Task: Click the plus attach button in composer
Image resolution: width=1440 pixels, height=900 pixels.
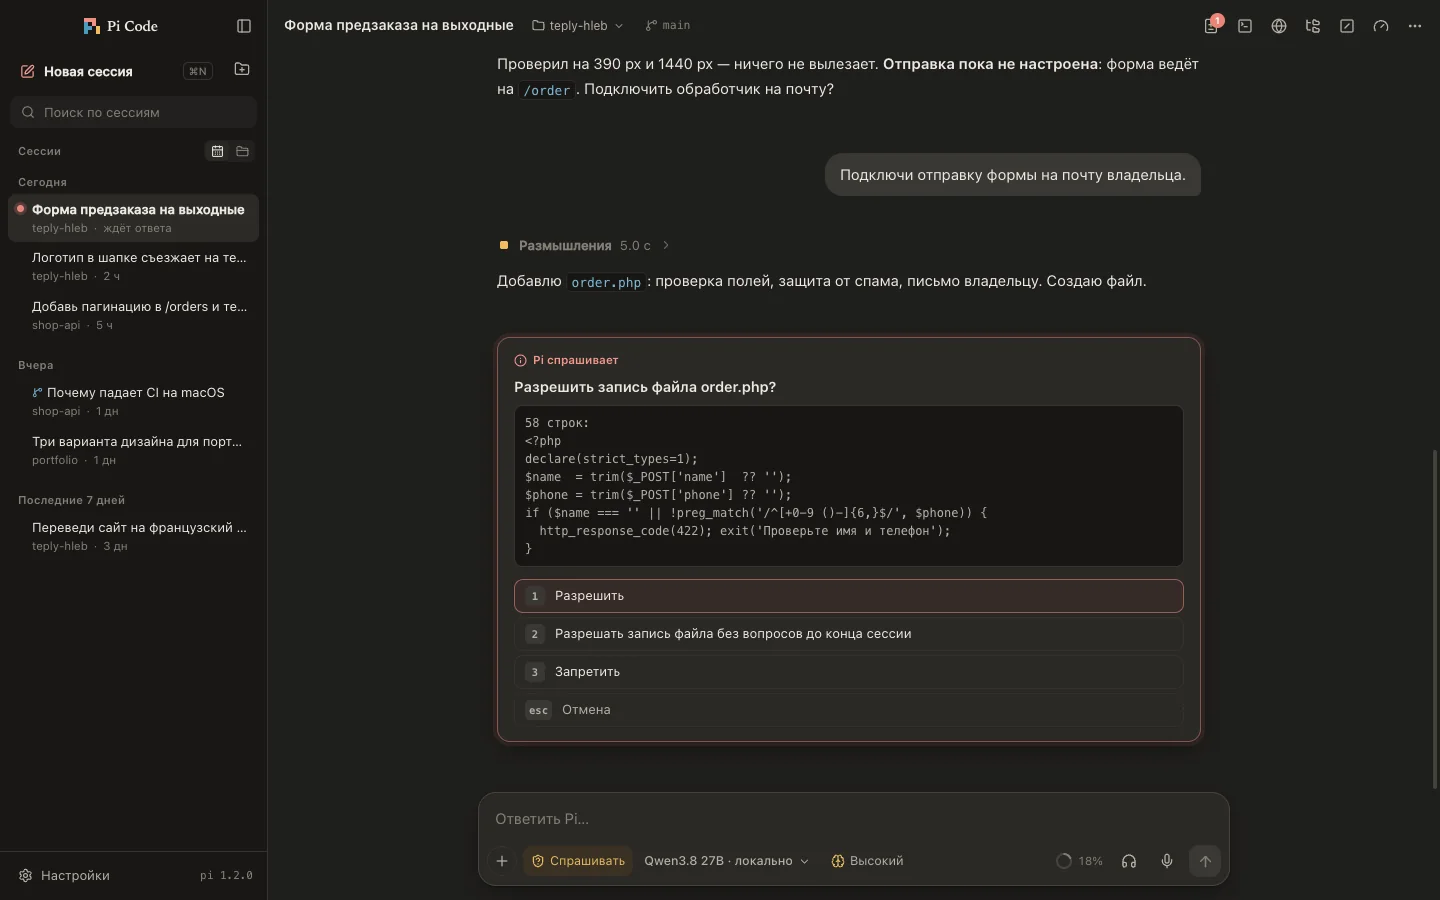Action: click(x=502, y=861)
